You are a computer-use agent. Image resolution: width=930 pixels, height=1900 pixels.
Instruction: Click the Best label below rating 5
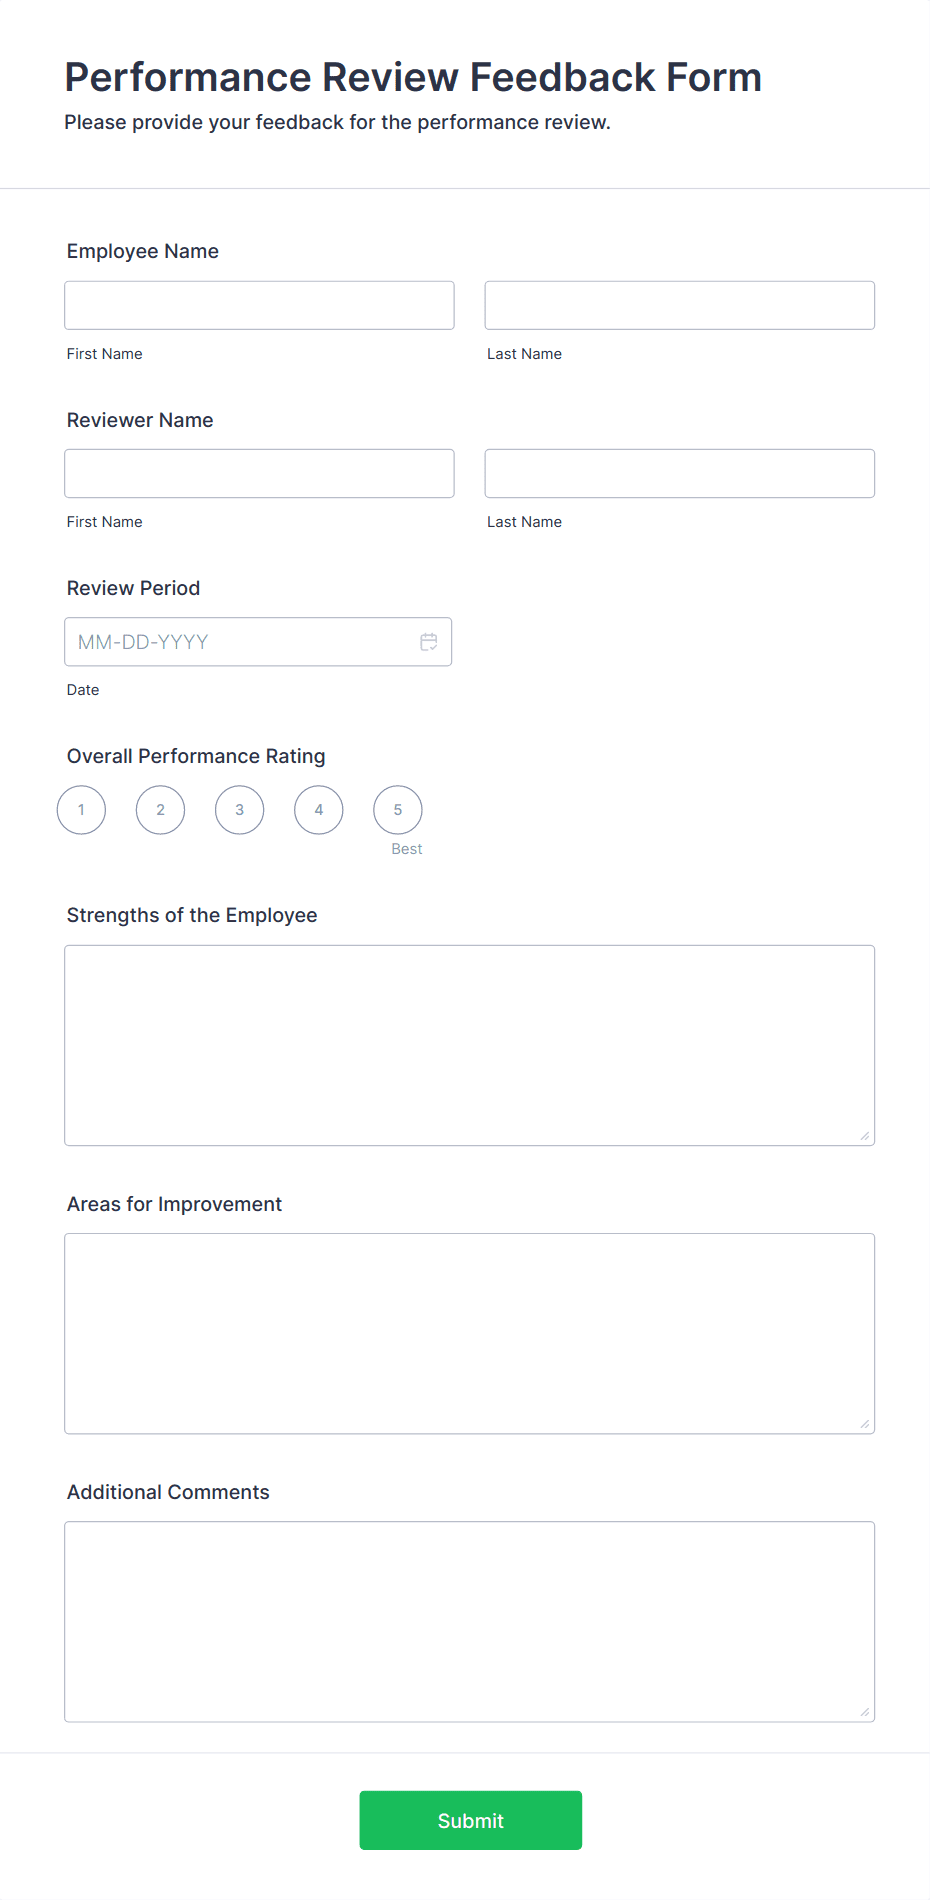point(406,848)
